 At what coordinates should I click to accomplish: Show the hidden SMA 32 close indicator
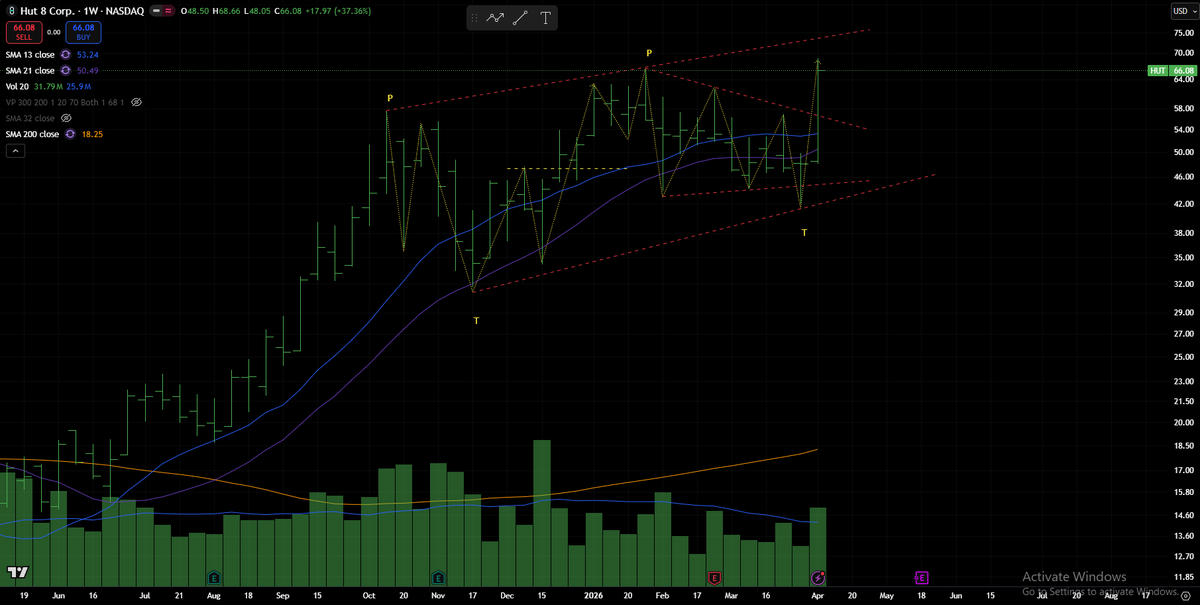66,118
